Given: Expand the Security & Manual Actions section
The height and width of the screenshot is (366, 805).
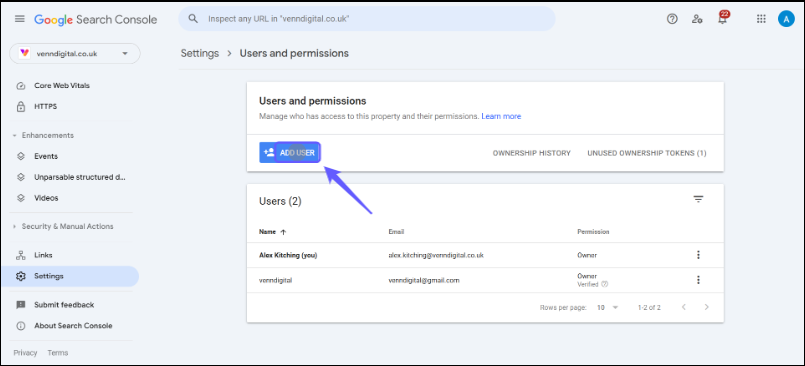Looking at the screenshot, I should [x=63, y=226].
